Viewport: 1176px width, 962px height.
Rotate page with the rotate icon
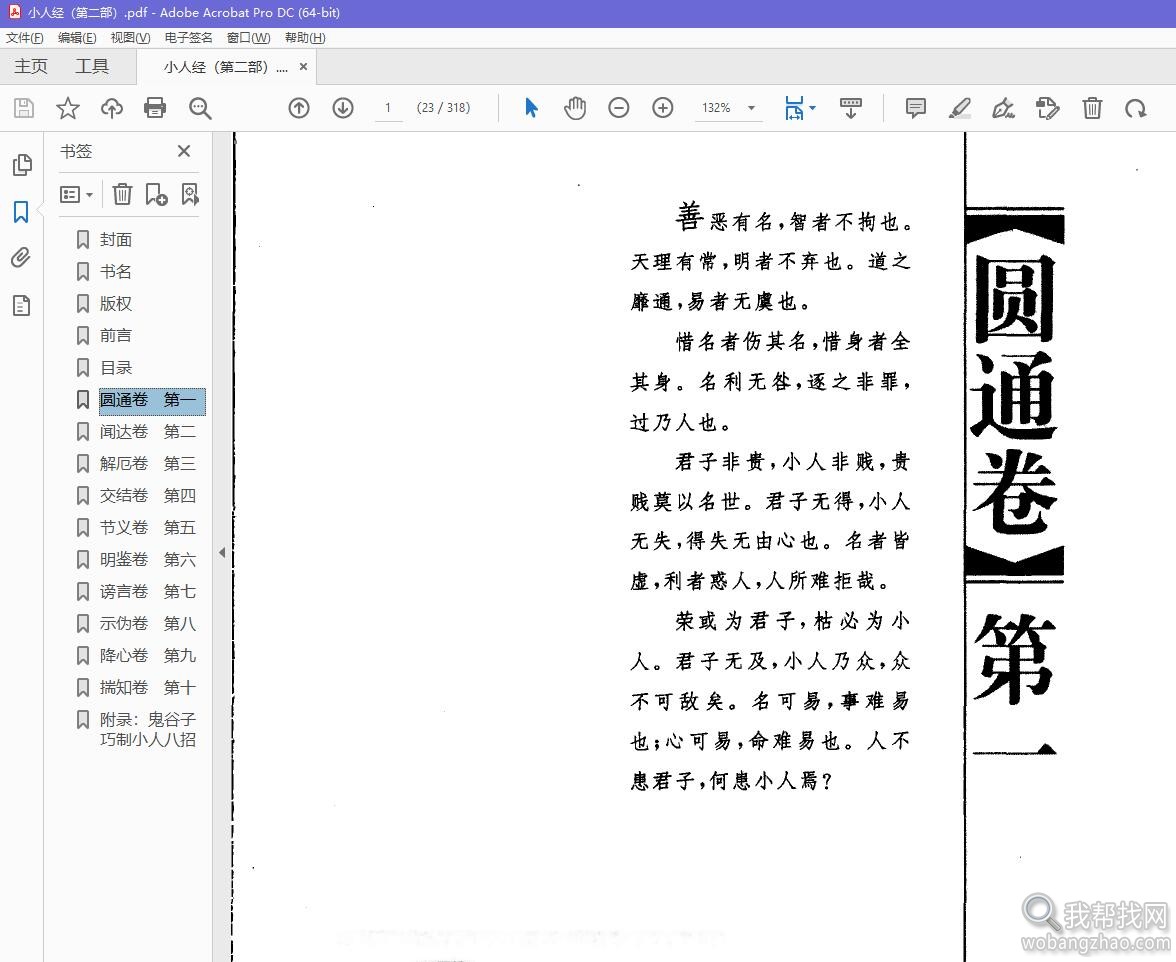1136,108
